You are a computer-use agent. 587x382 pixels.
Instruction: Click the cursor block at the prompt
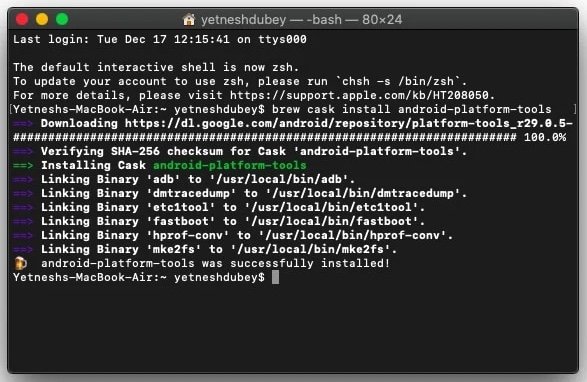pos(275,278)
